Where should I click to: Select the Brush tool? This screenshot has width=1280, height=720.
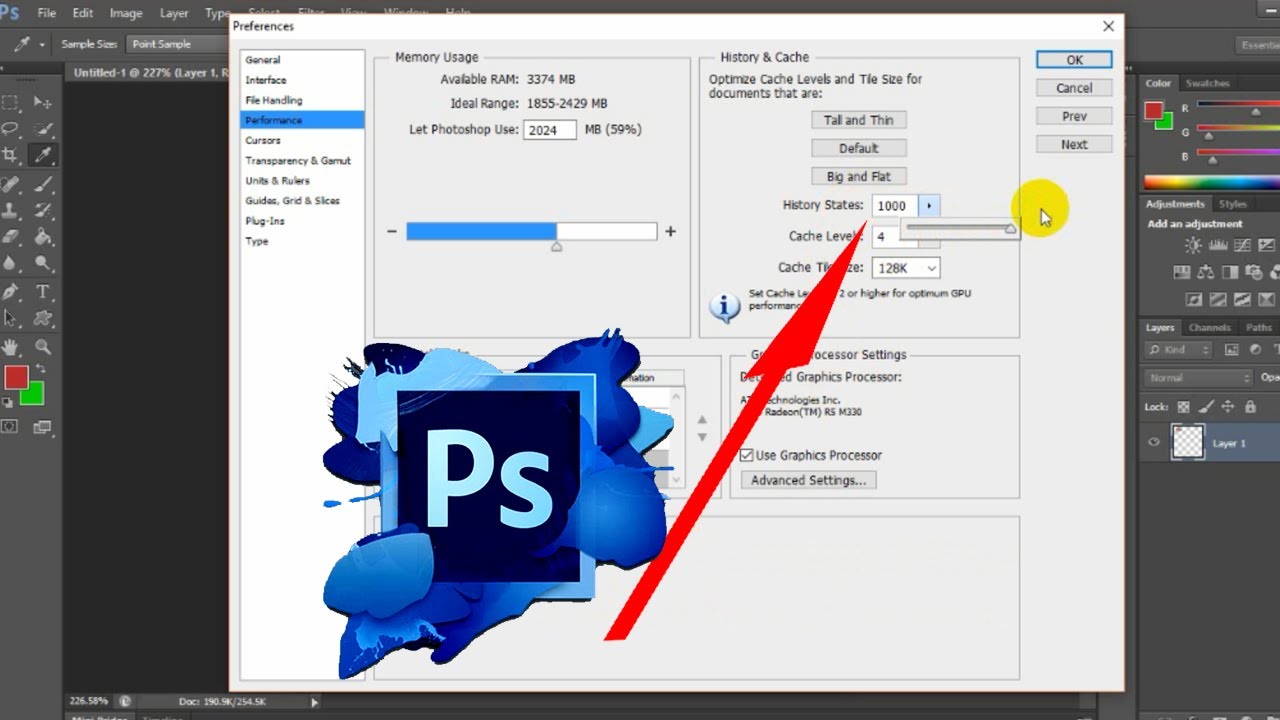43,184
